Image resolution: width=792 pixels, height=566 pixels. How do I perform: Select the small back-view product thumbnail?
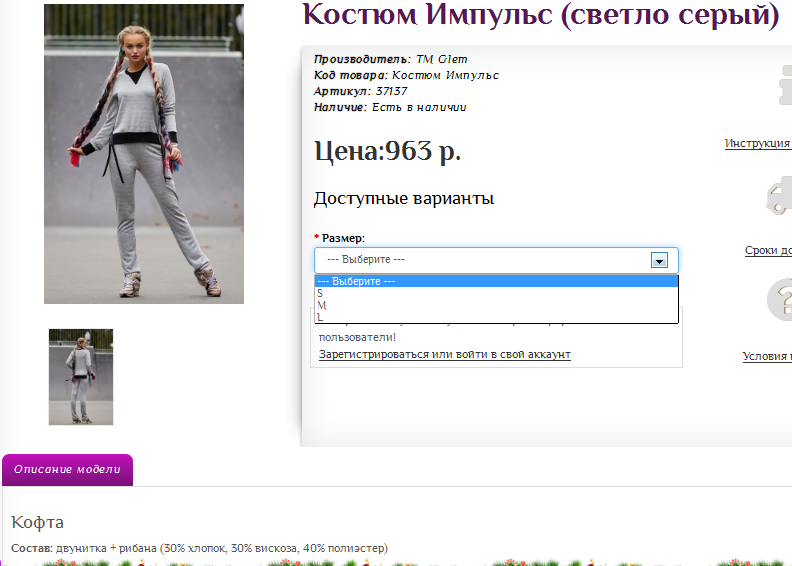tap(81, 377)
